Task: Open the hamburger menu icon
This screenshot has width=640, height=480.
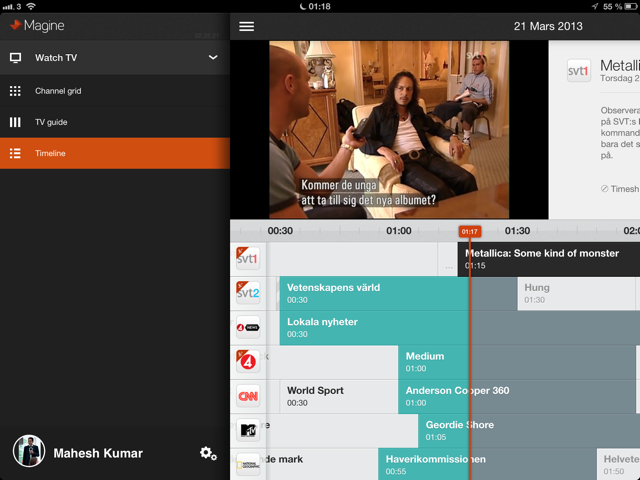Action: coord(247,27)
